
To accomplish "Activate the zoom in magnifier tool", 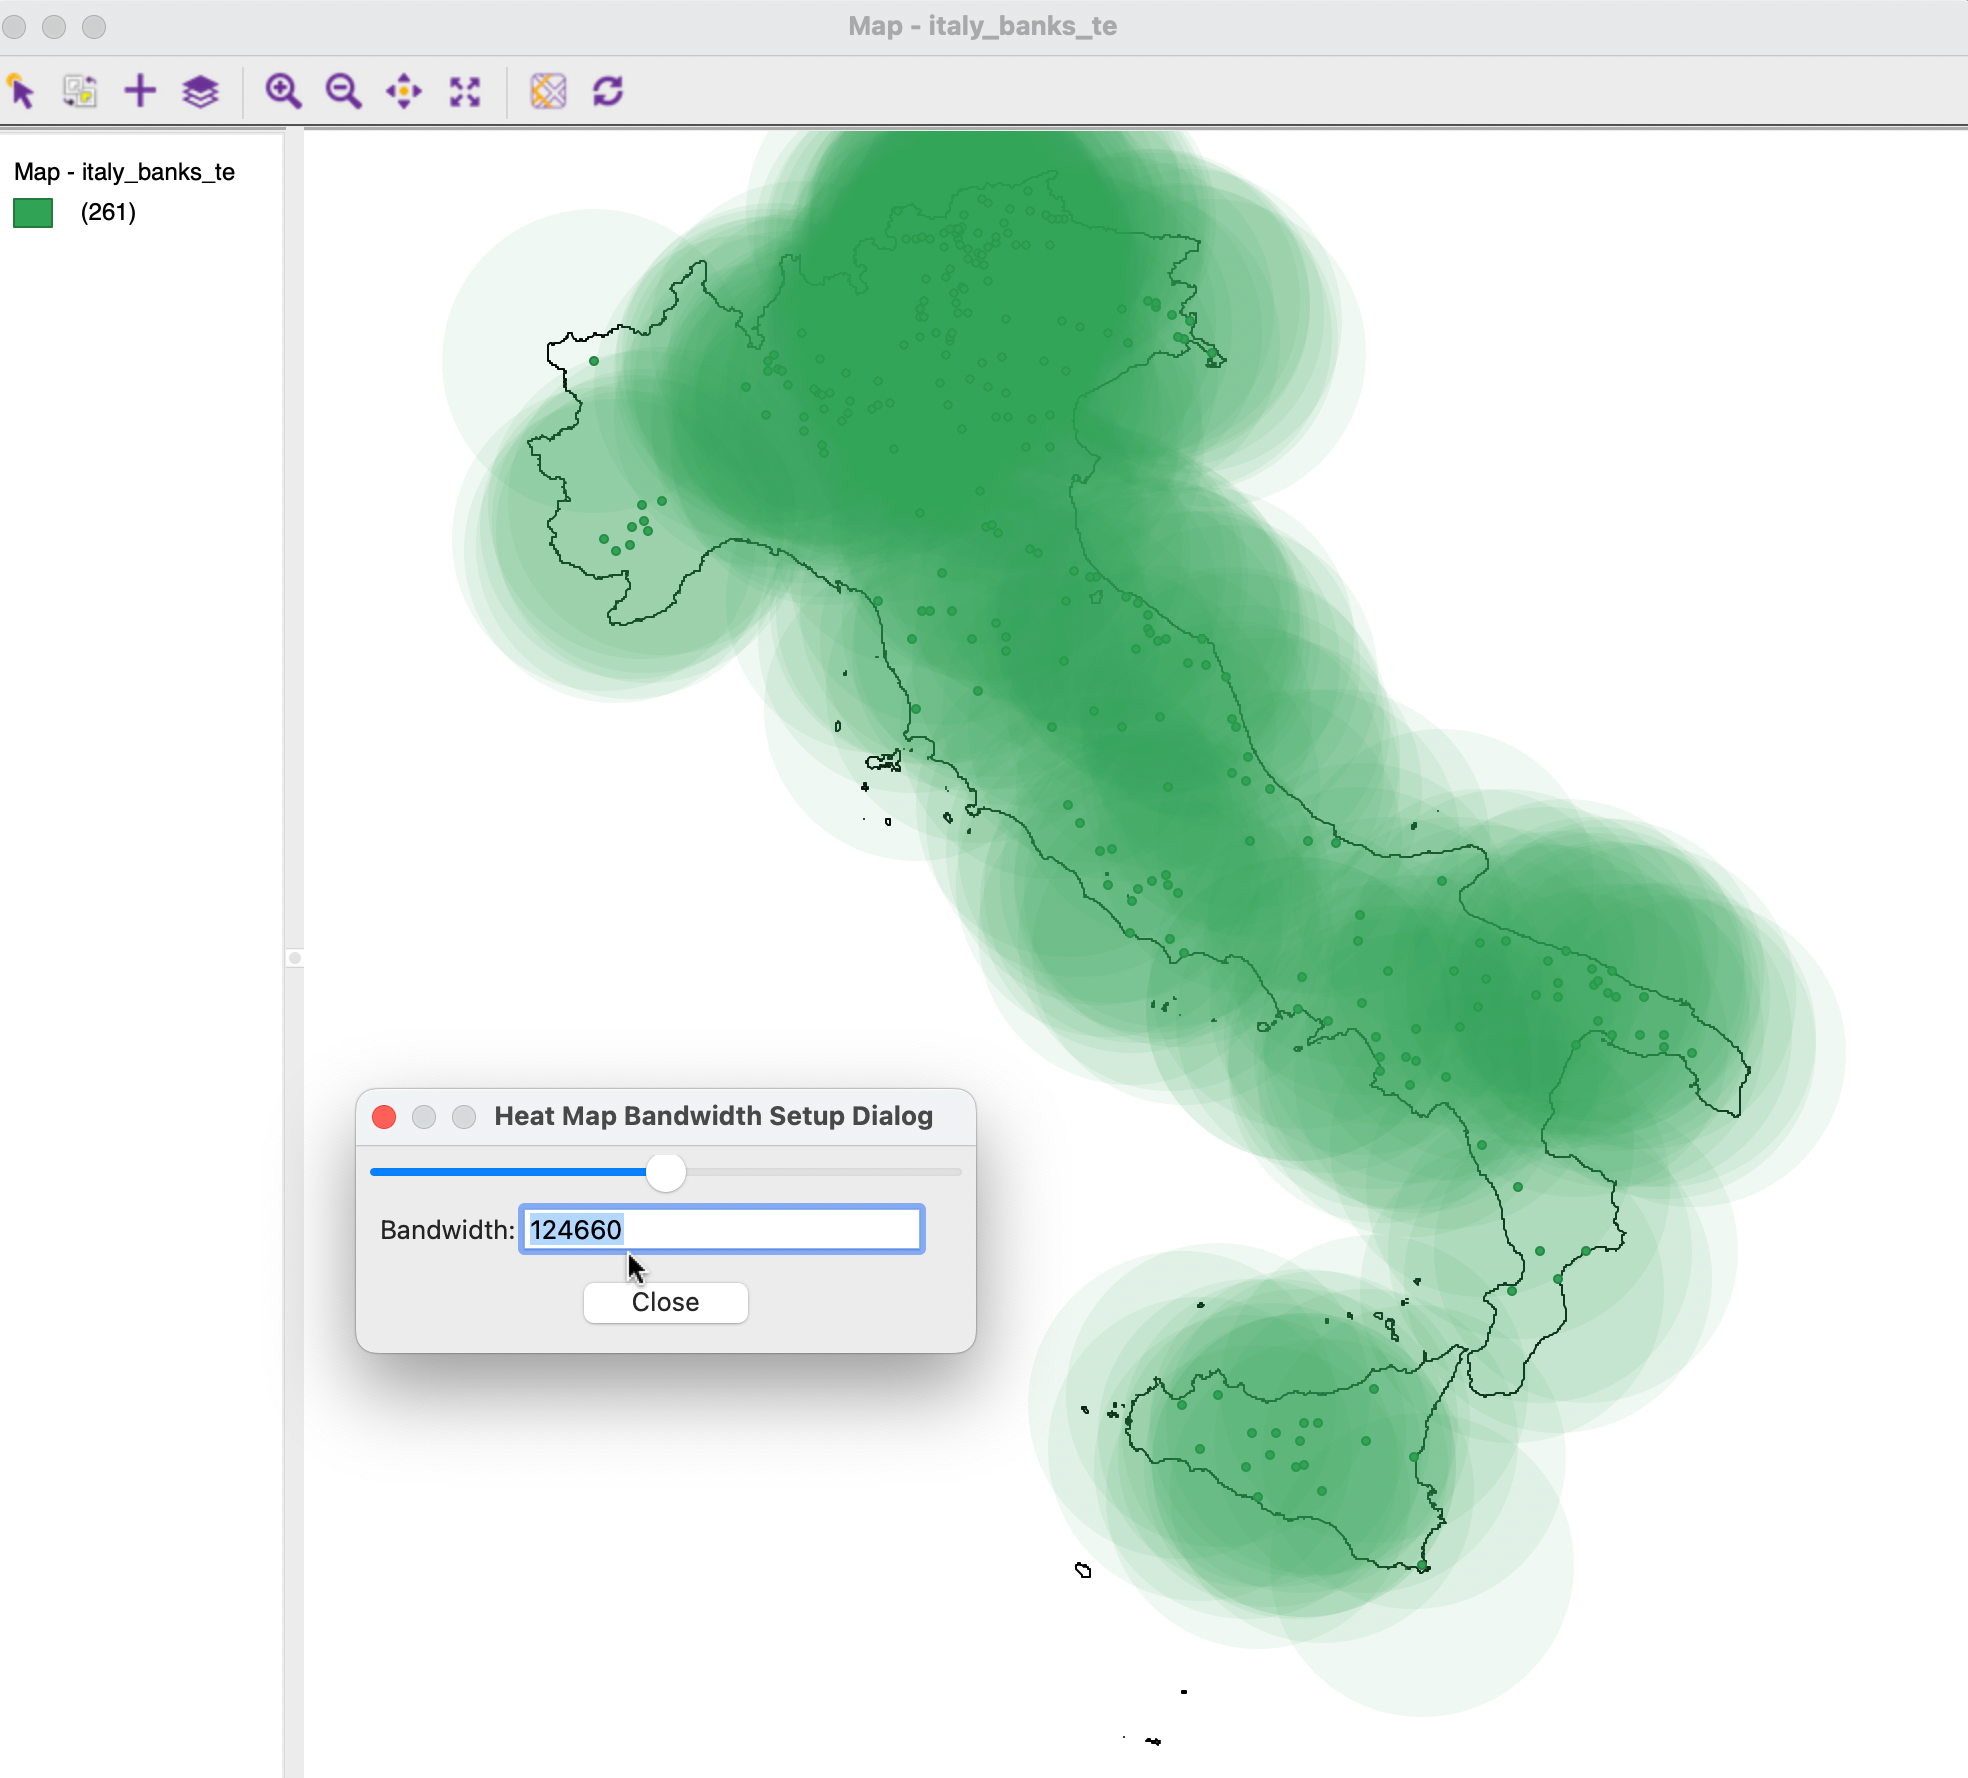I will coord(283,91).
